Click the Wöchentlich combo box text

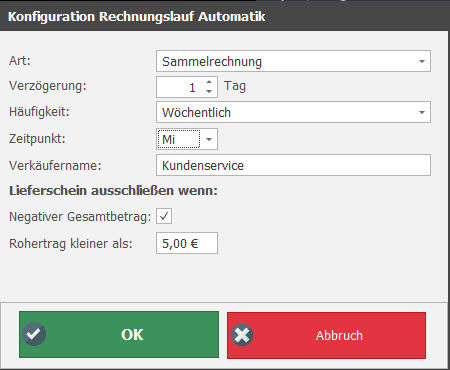196,113
